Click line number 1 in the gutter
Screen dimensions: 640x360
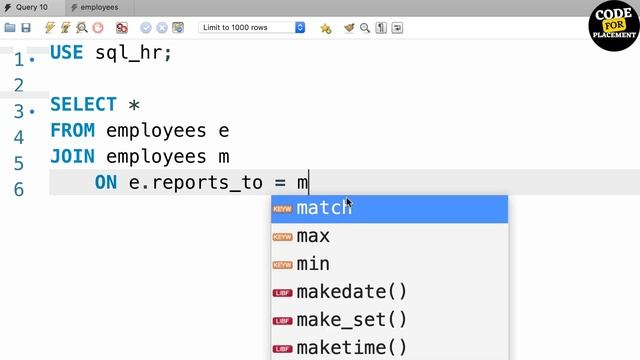click(x=19, y=60)
